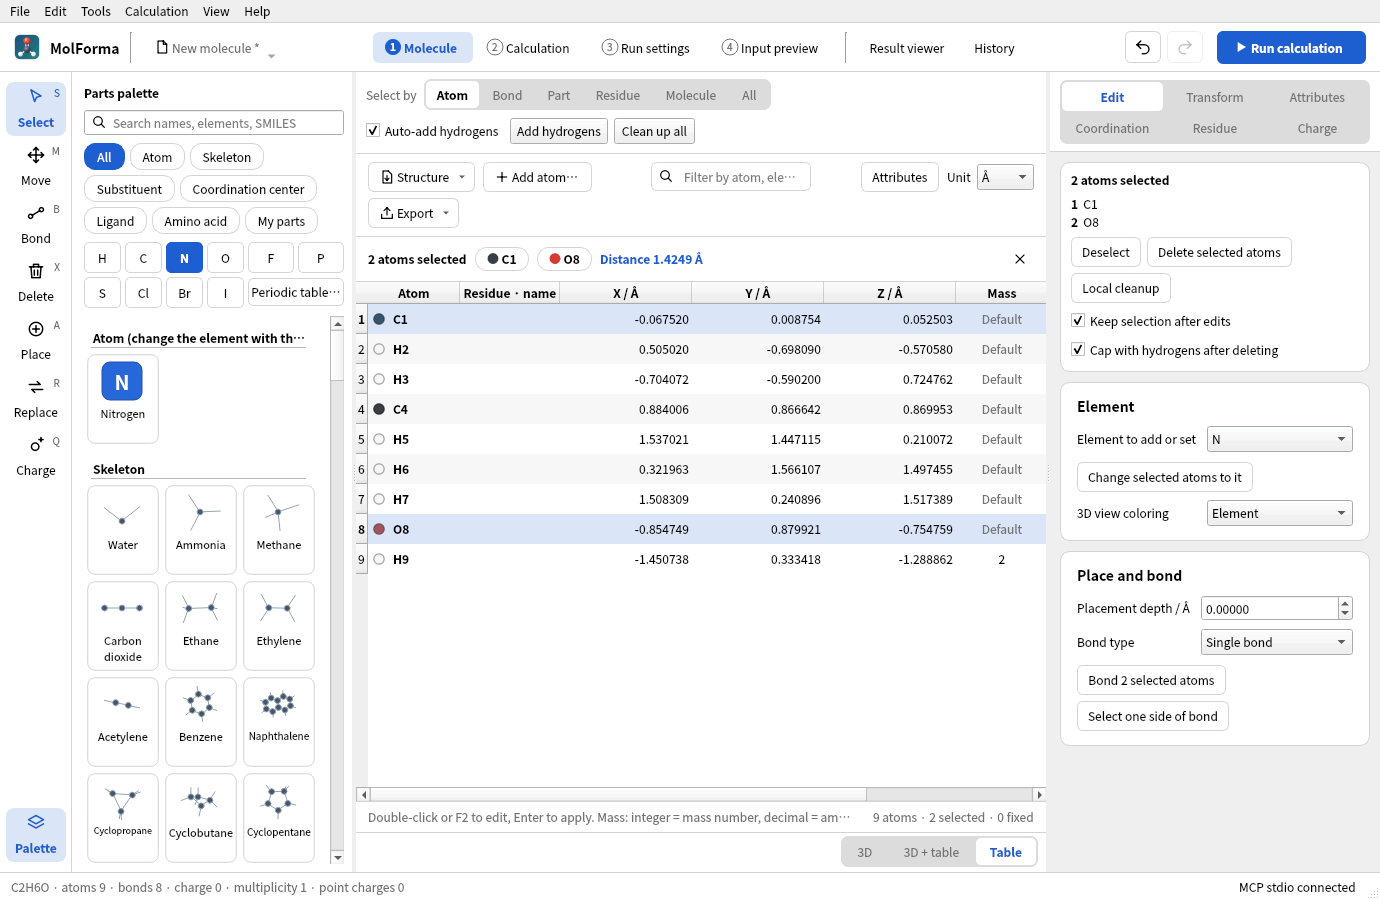The width and height of the screenshot is (1380, 900).
Task: Go to the Run settings step
Action: (646, 48)
